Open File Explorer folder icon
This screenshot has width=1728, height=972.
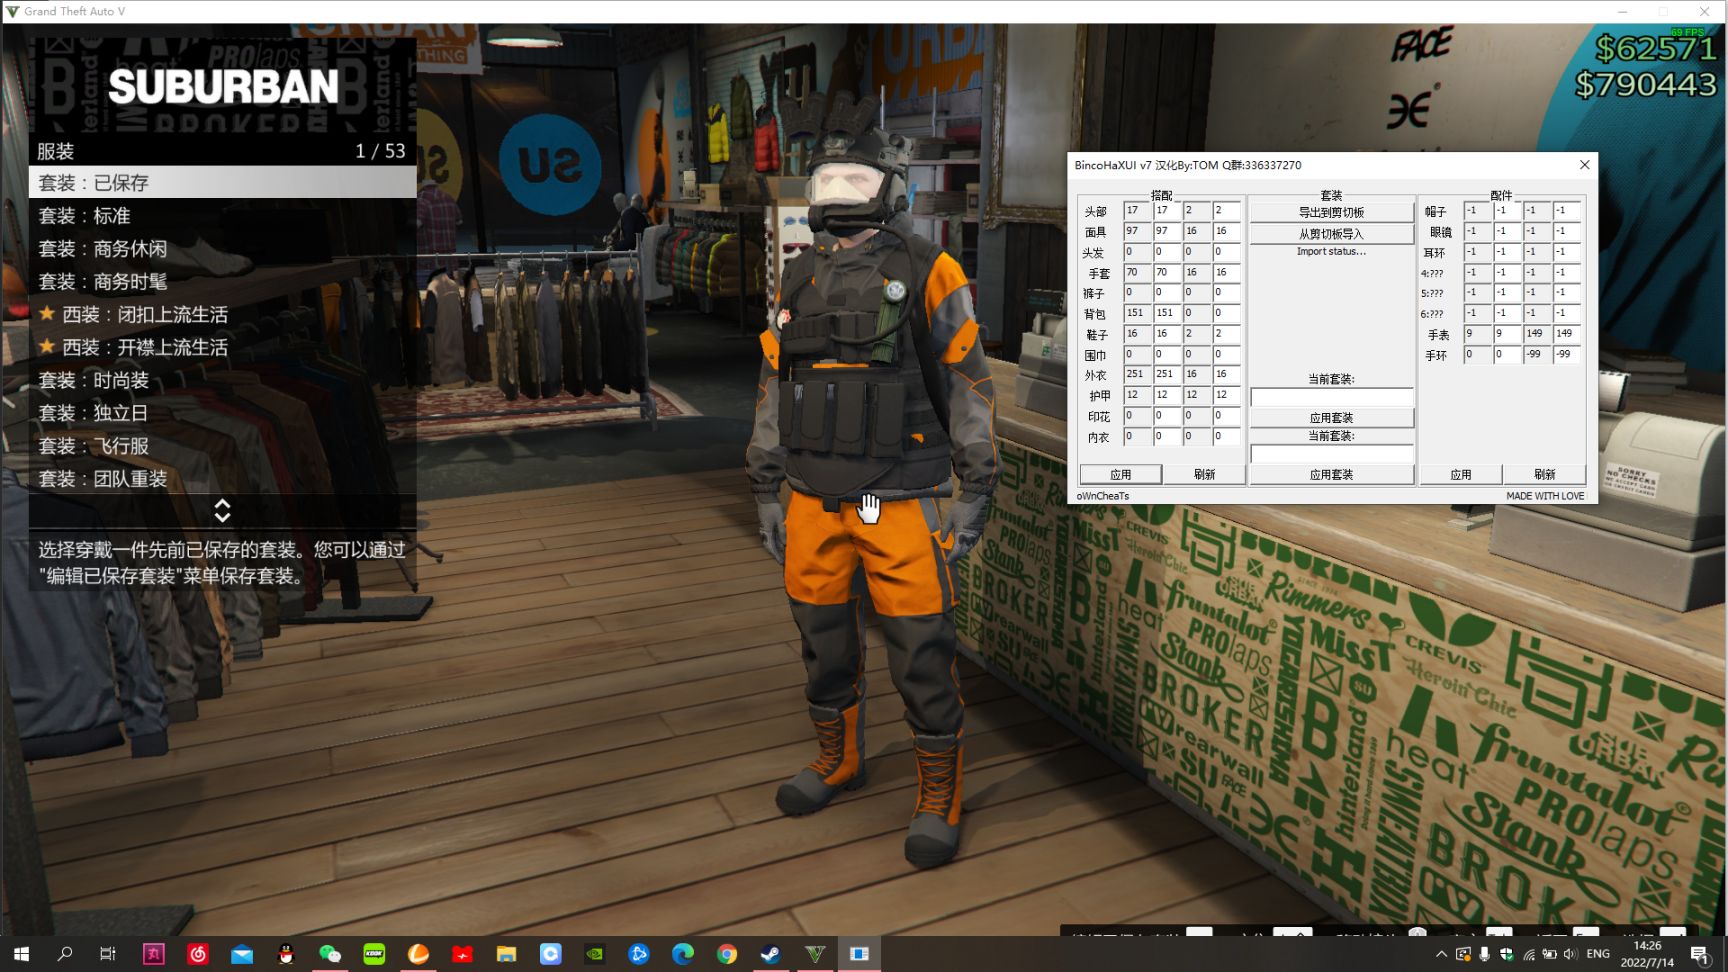click(x=506, y=954)
